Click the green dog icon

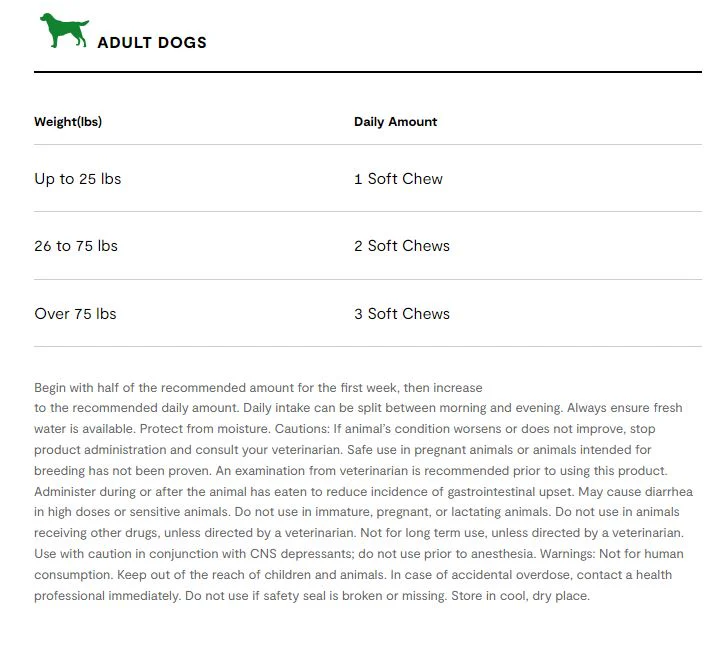(64, 30)
